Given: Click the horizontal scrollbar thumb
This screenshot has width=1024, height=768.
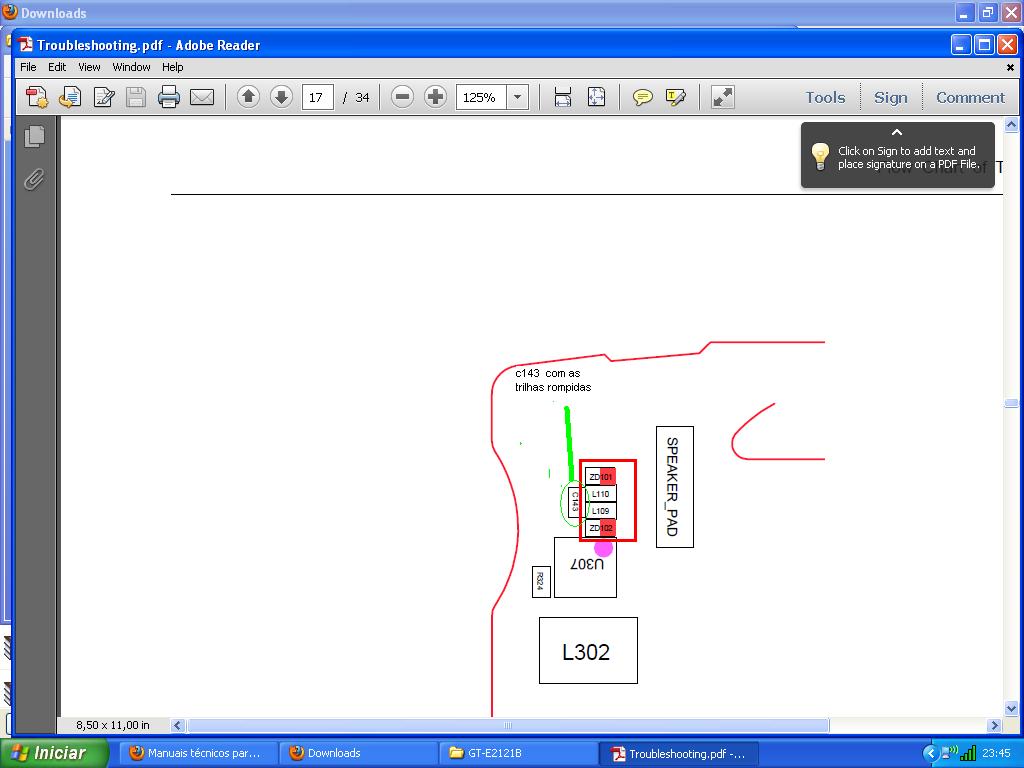Looking at the screenshot, I should (508, 725).
